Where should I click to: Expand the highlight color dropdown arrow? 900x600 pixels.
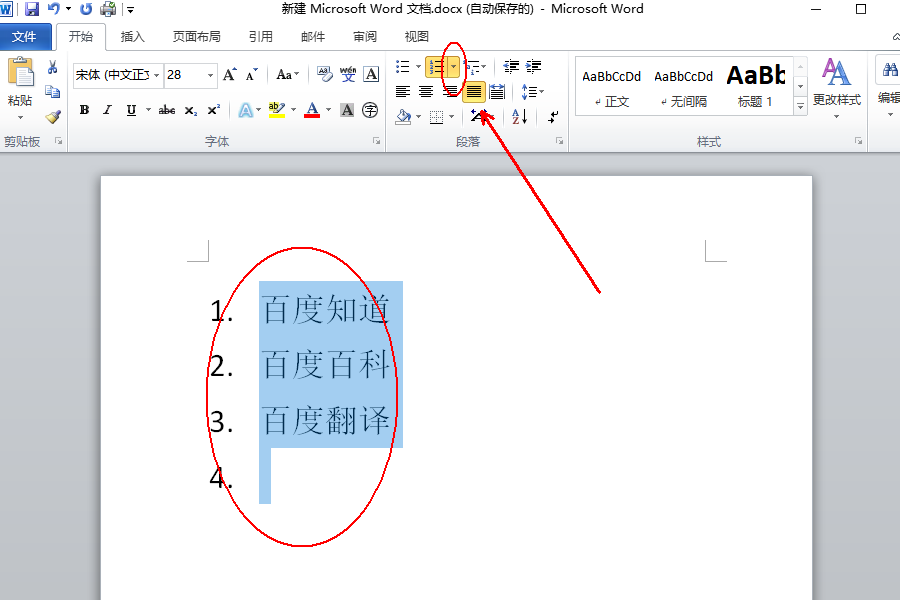pos(293,110)
